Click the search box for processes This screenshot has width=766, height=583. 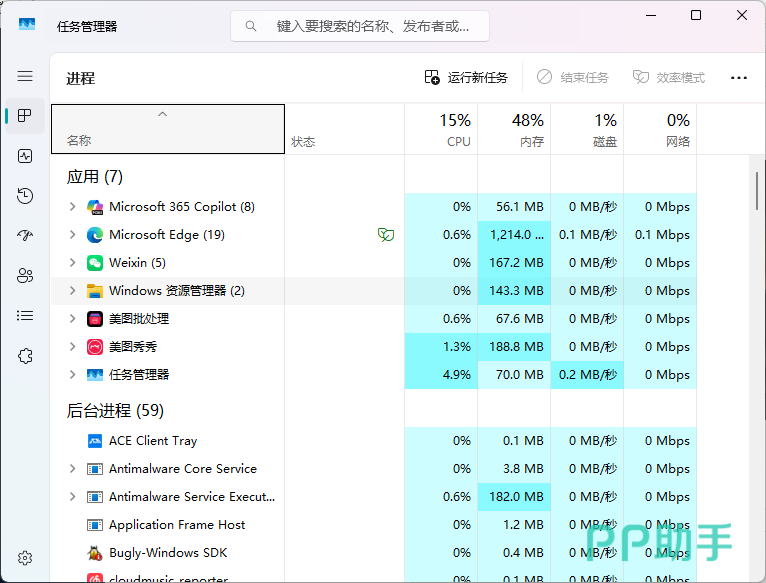click(360, 26)
